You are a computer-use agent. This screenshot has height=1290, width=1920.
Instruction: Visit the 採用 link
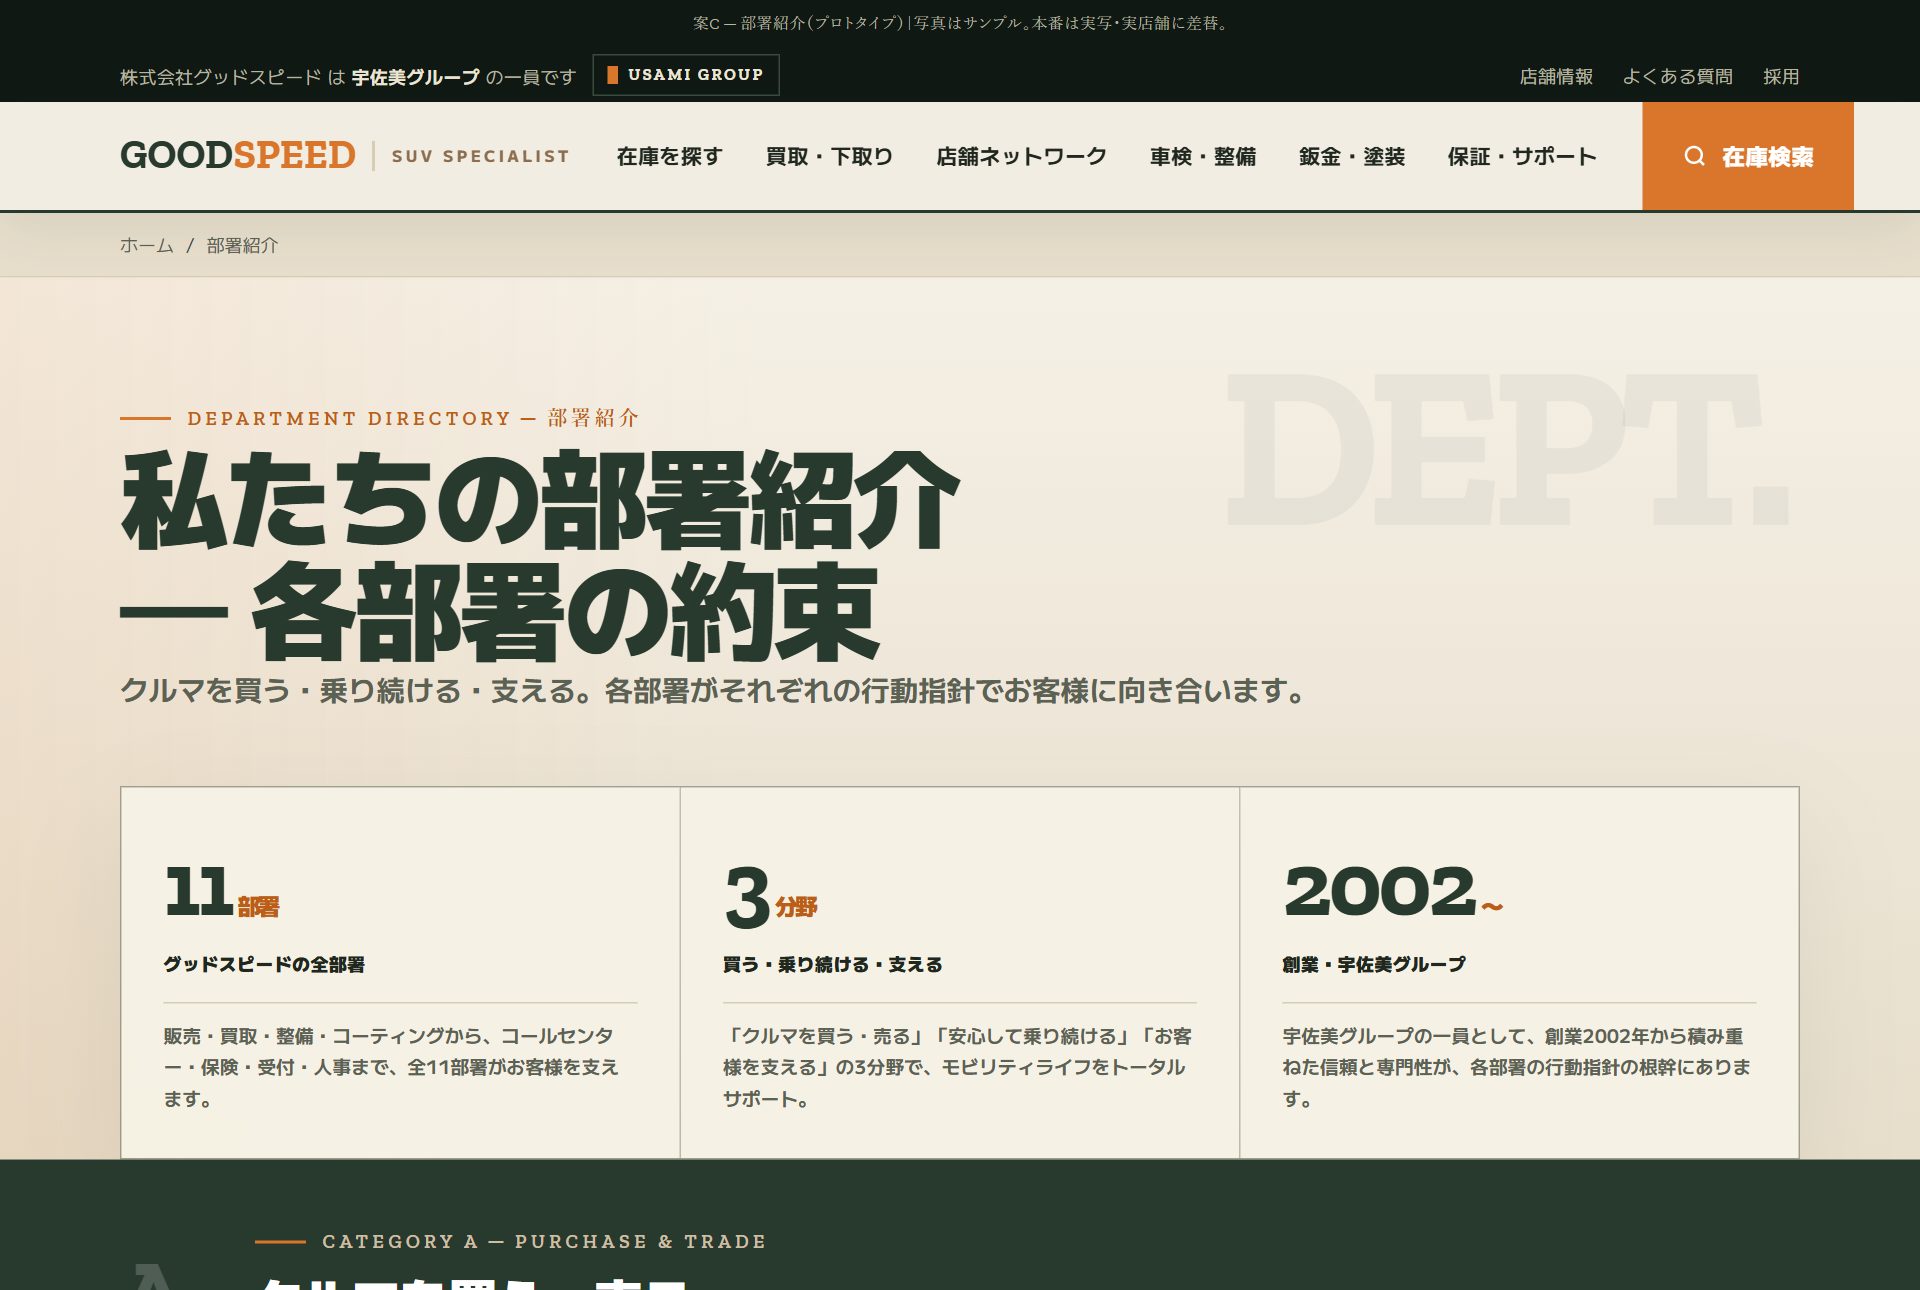tap(1781, 76)
